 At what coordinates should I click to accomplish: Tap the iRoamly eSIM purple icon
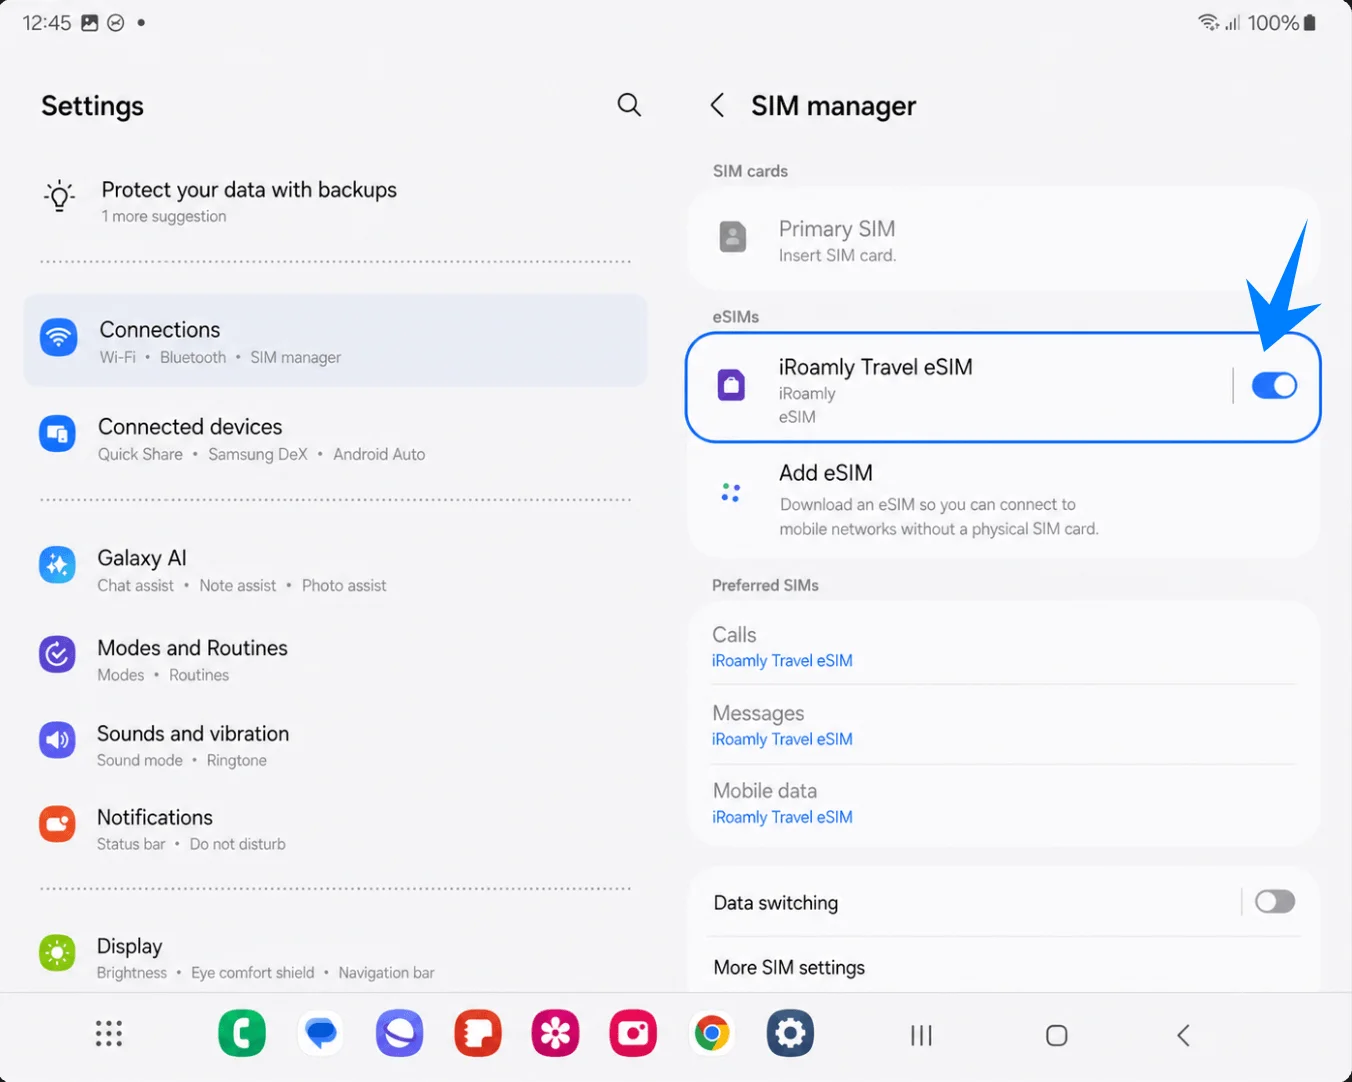pyautogui.click(x=732, y=385)
